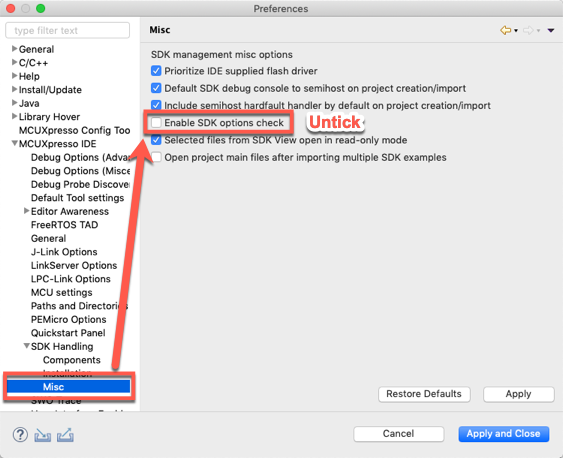Screen dimensions: 563x458
Task: Go back with the yellow arrow icon
Action: click(x=506, y=30)
